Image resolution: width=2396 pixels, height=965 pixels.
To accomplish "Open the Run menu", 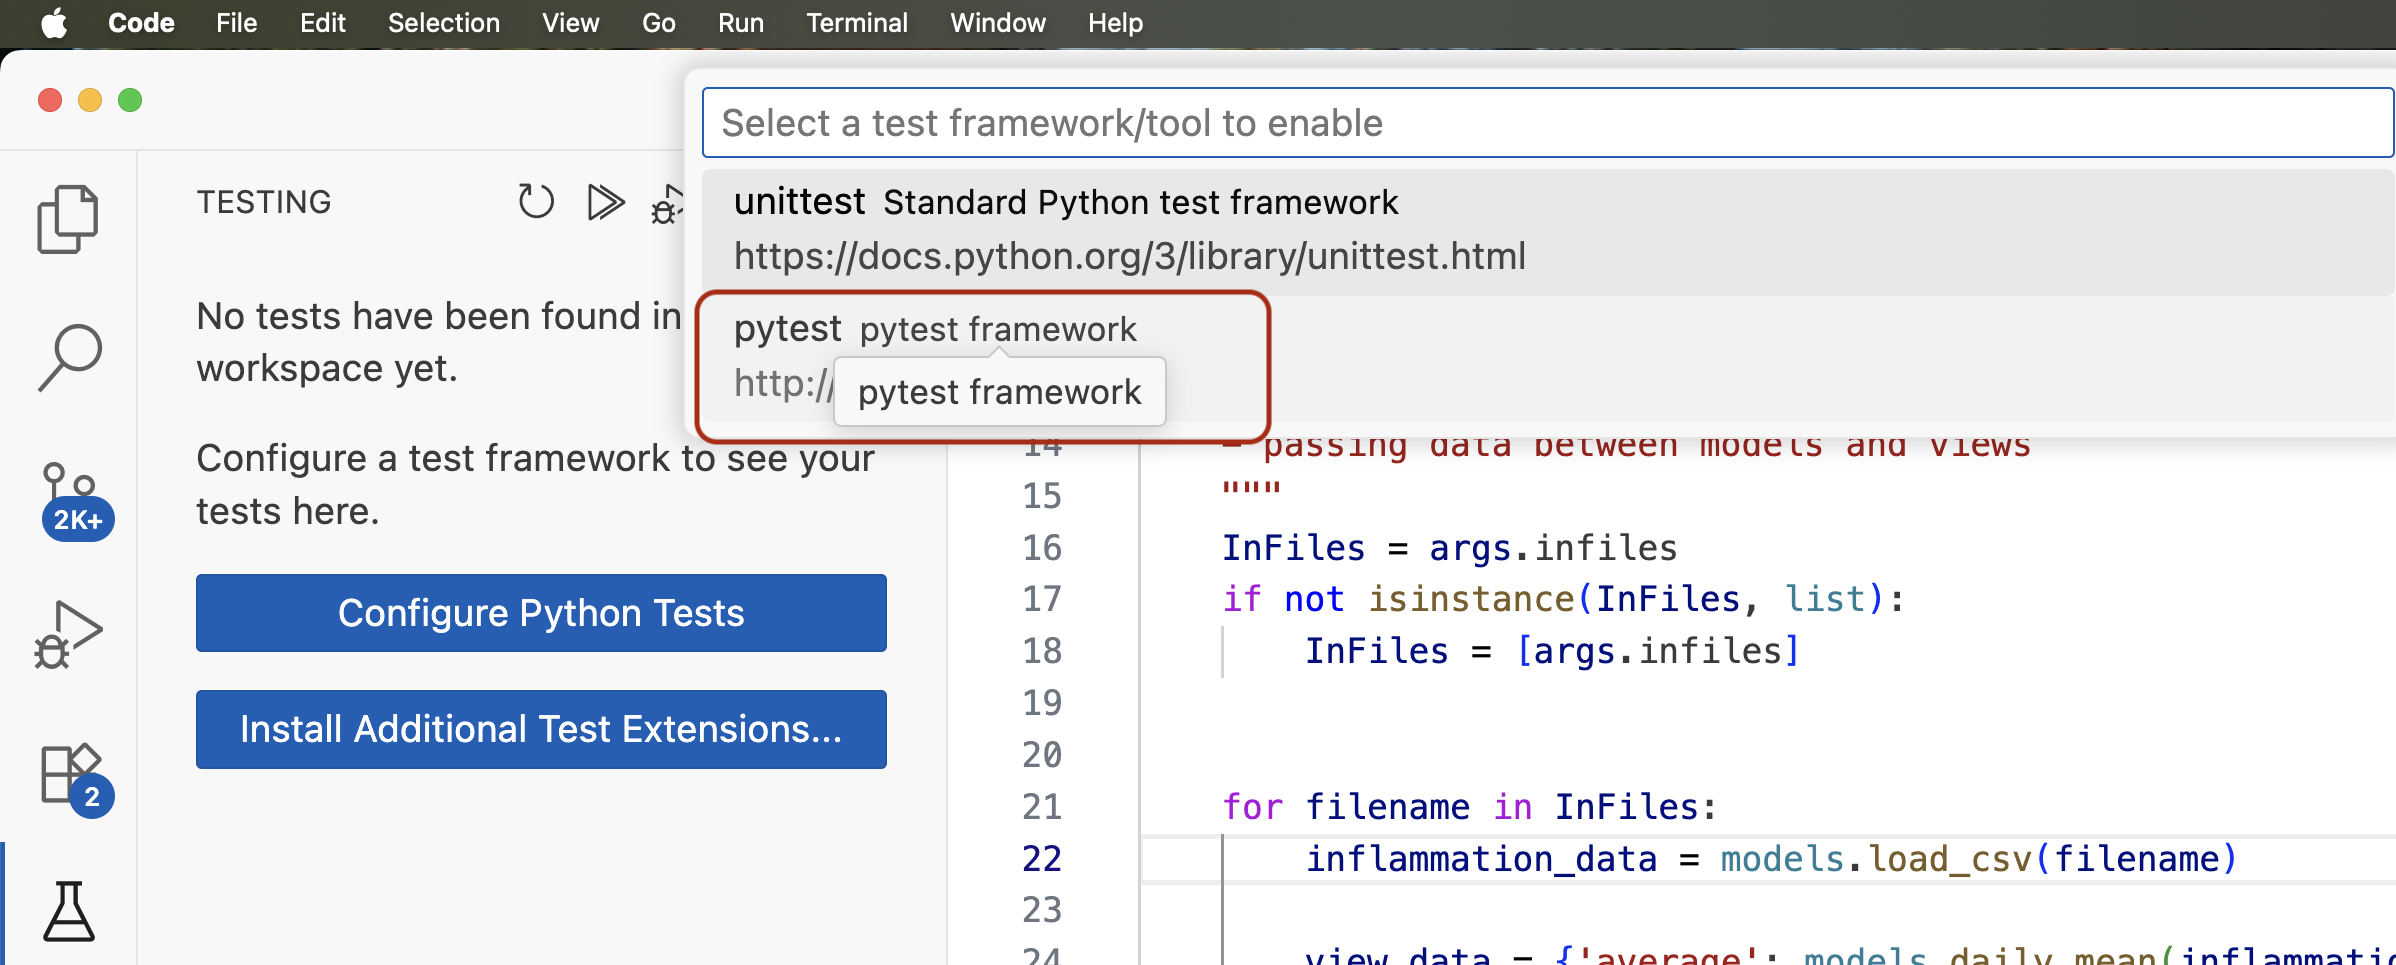I will point(740,22).
